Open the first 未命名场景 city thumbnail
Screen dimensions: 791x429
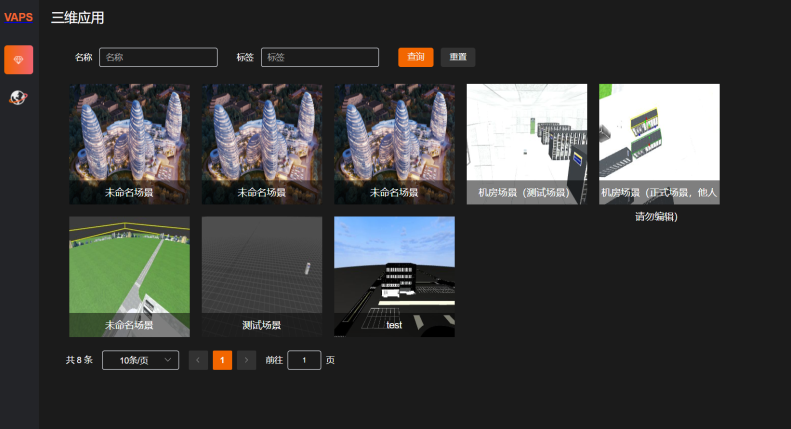pos(129,143)
